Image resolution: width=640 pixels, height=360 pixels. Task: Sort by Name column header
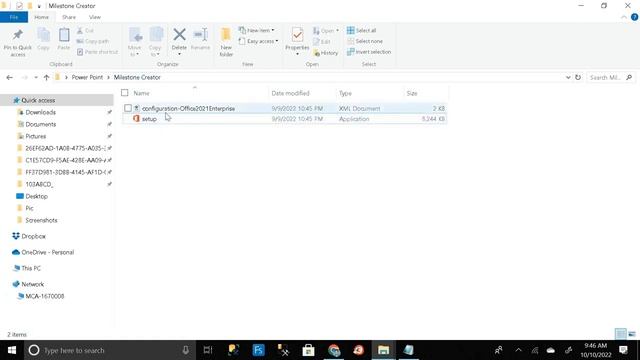pyautogui.click(x=142, y=93)
